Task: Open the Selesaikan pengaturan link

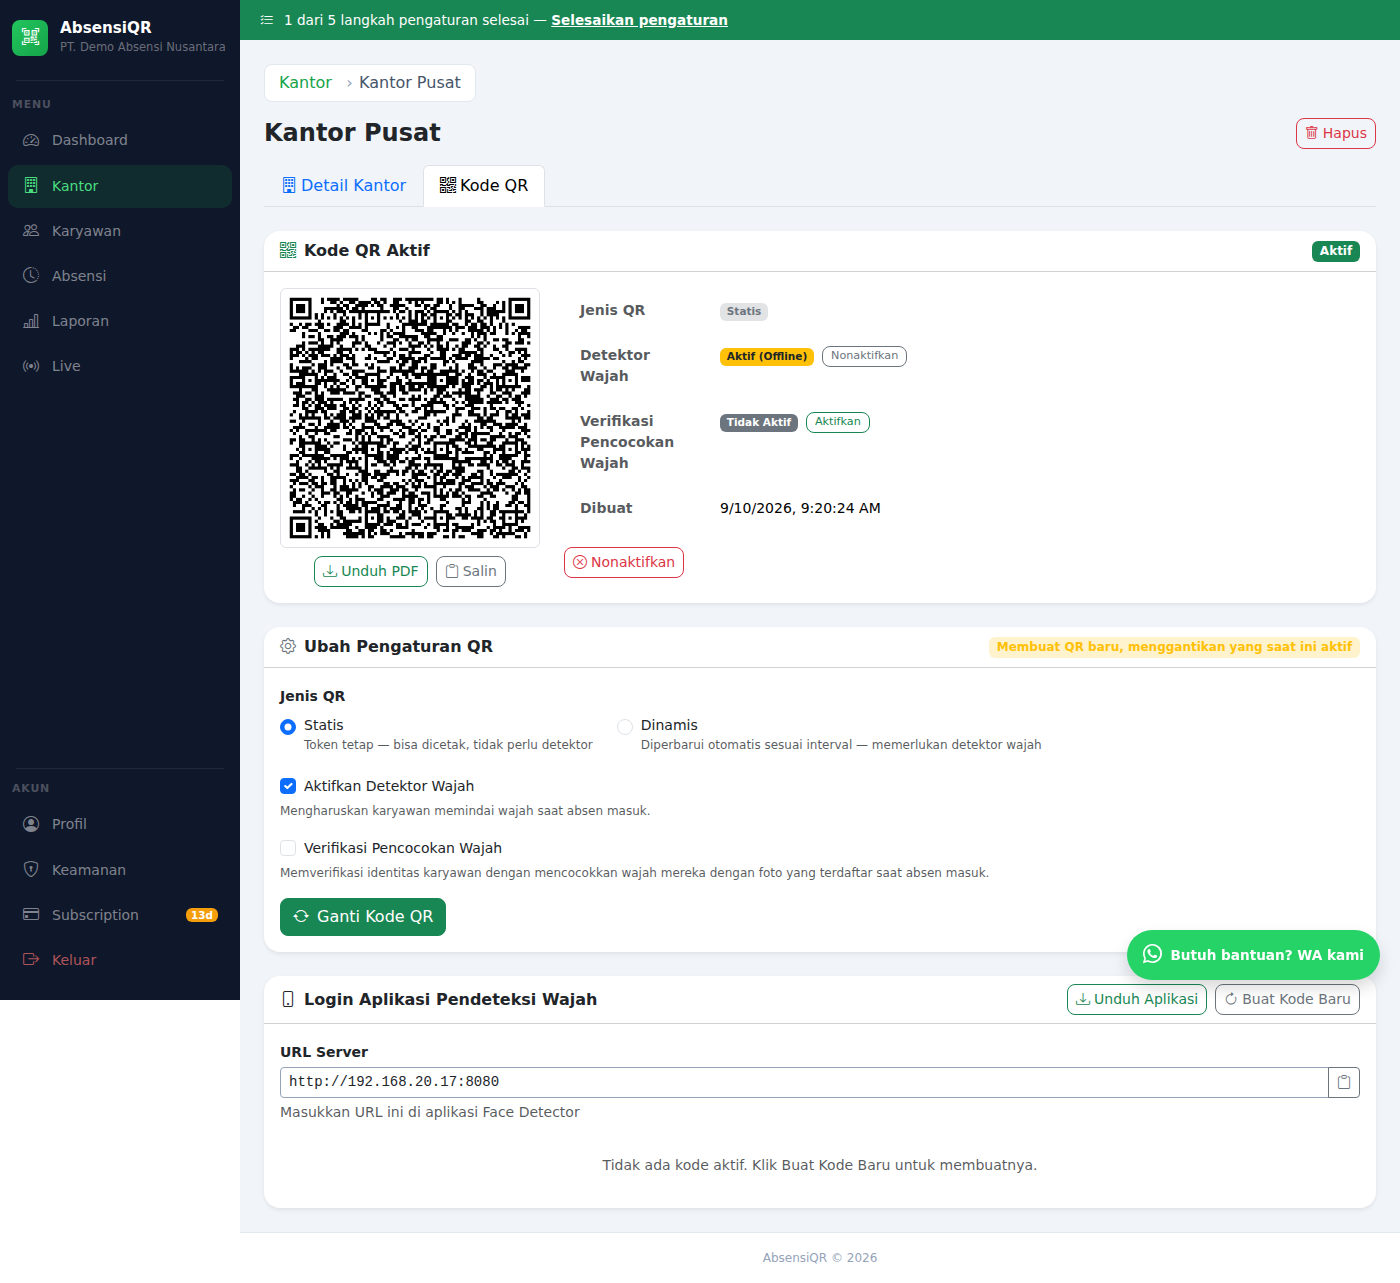Action: click(x=639, y=20)
